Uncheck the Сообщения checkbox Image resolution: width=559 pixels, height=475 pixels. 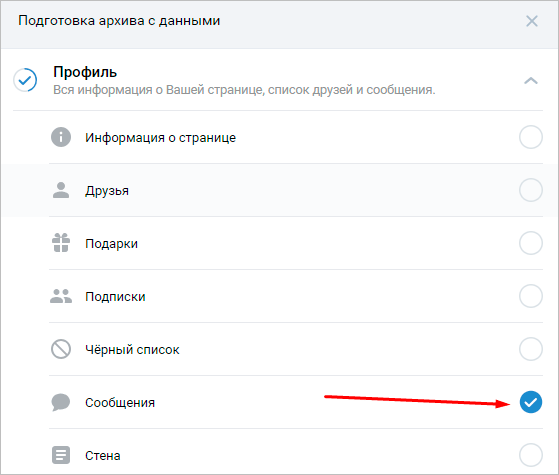tap(531, 402)
